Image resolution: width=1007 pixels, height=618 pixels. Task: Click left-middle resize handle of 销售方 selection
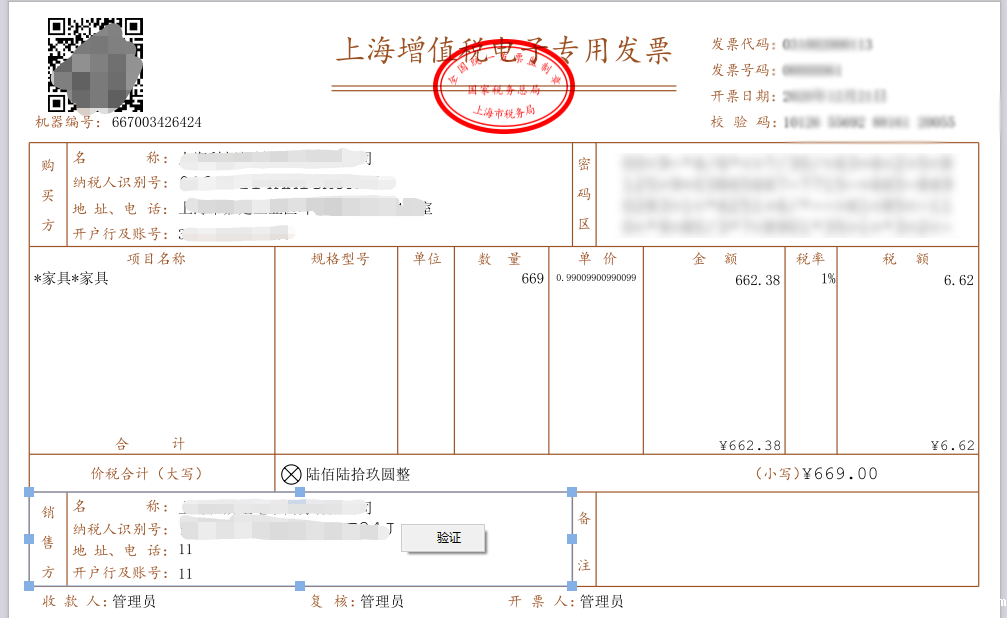coord(29,539)
